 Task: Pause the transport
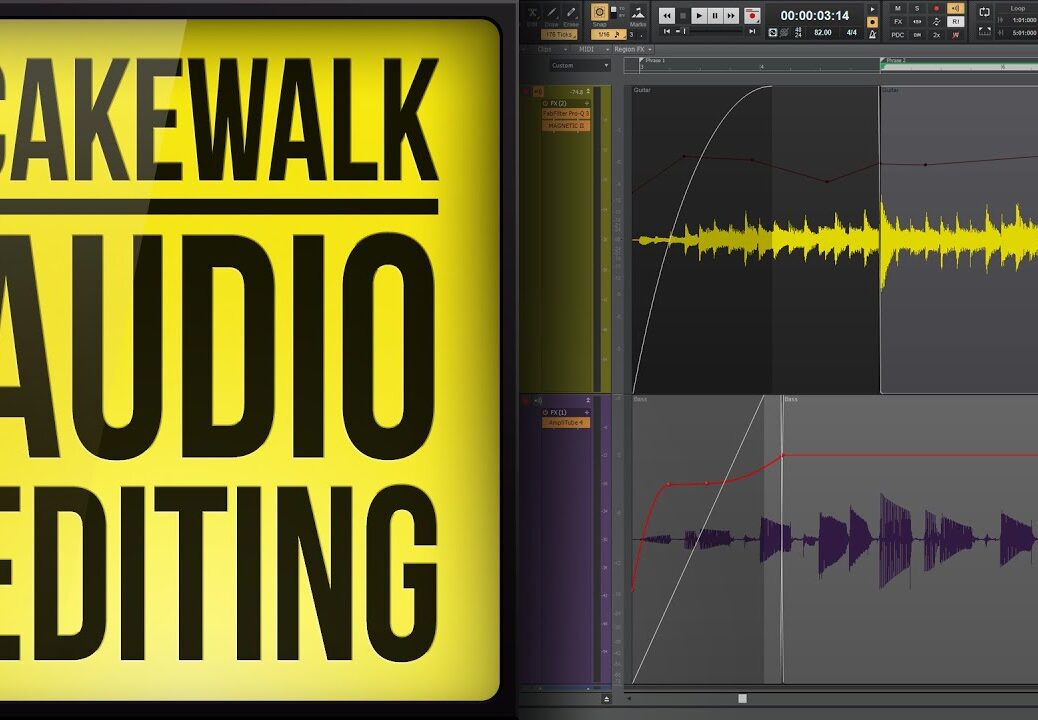click(x=715, y=15)
